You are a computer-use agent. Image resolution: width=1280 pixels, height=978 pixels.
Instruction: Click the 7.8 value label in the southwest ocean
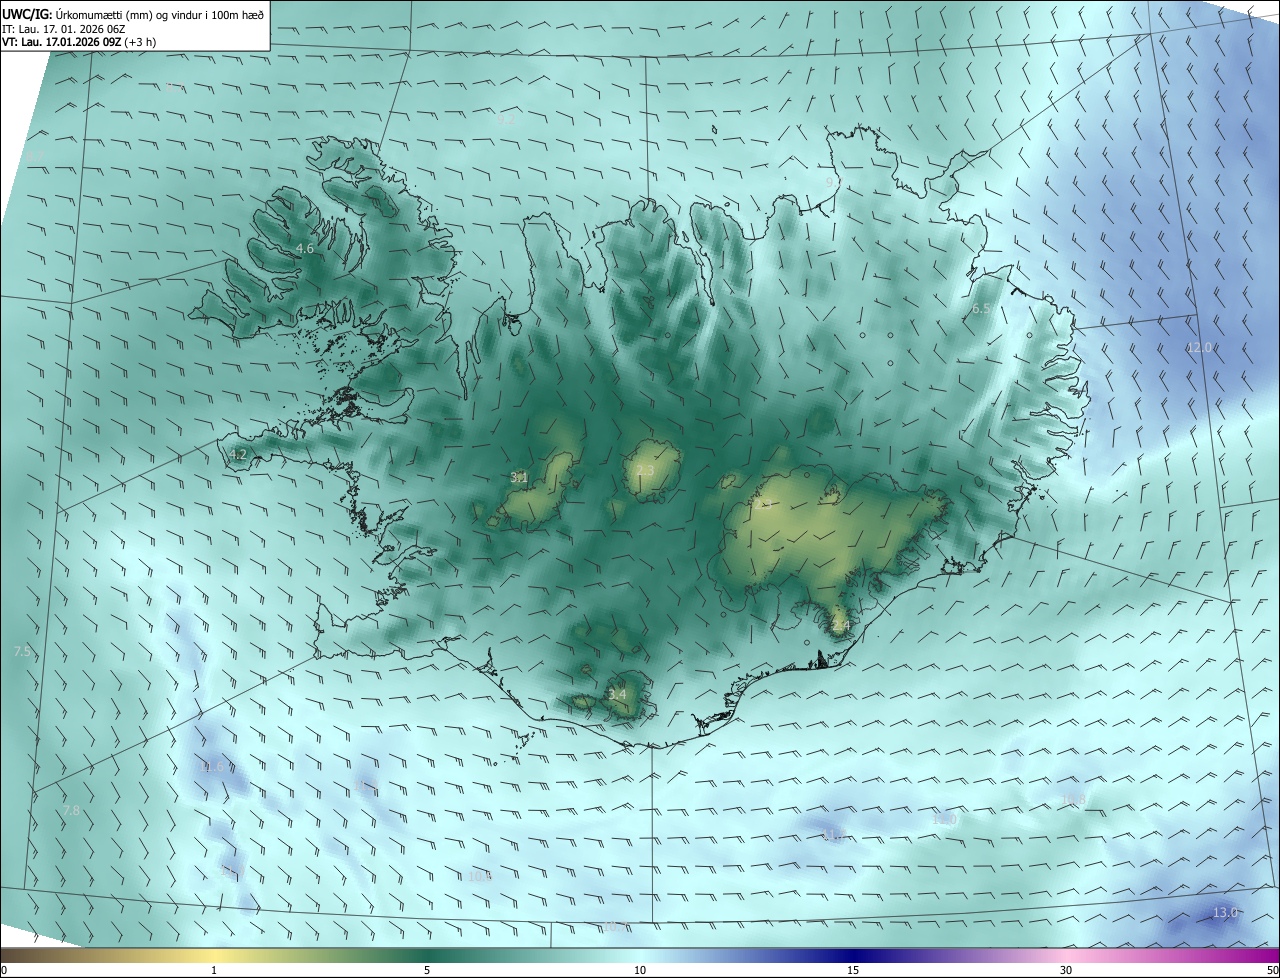point(71,810)
